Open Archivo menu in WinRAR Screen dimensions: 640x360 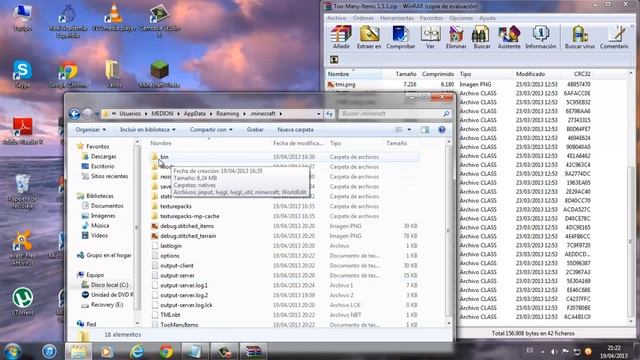click(x=336, y=18)
